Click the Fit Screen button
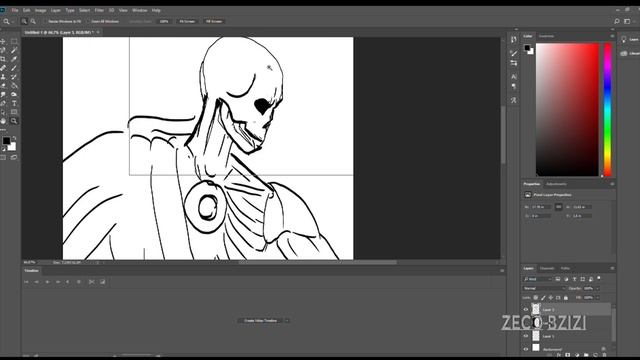 tap(187, 21)
